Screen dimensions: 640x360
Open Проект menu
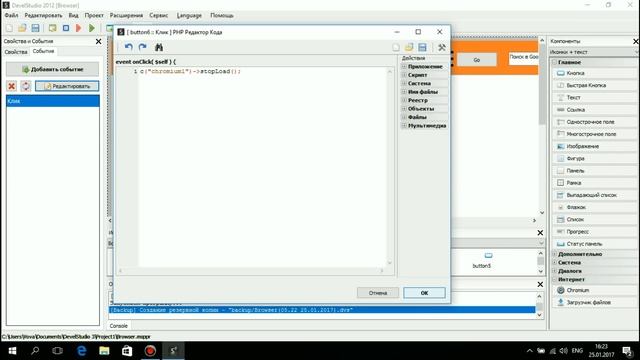tap(94, 15)
